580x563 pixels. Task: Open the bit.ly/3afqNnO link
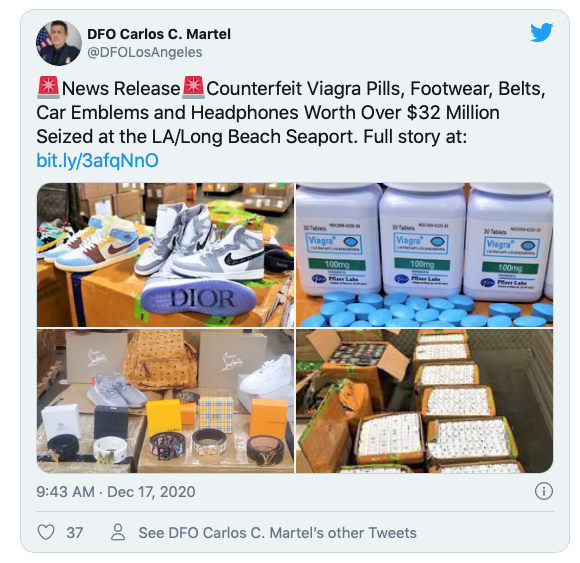coord(97,161)
